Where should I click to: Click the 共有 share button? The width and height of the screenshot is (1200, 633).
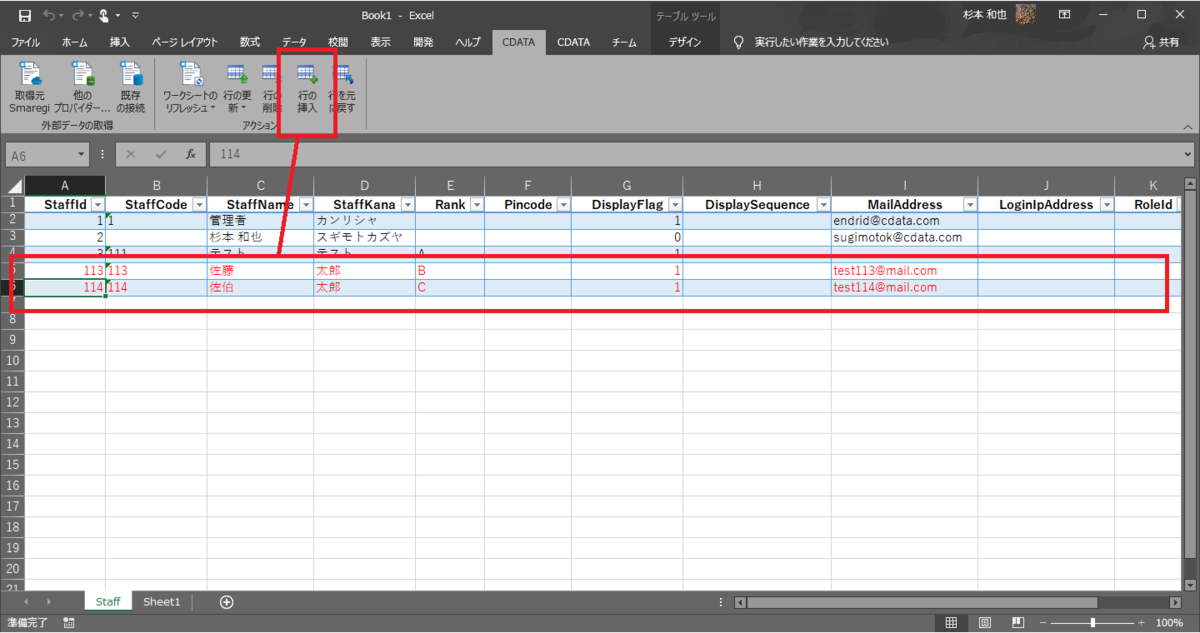pyautogui.click(x=1161, y=42)
